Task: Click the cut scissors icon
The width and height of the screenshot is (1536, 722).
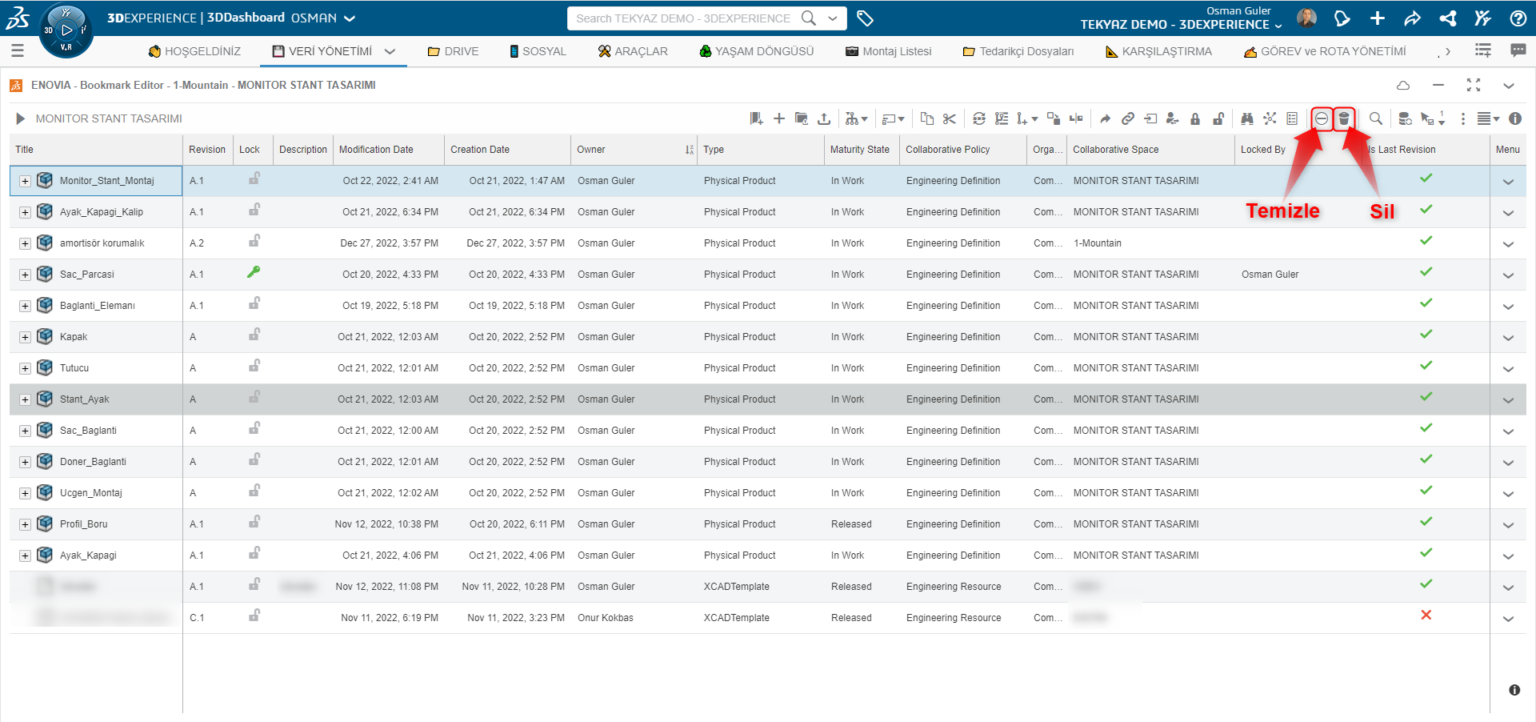Action: pyautogui.click(x=949, y=118)
